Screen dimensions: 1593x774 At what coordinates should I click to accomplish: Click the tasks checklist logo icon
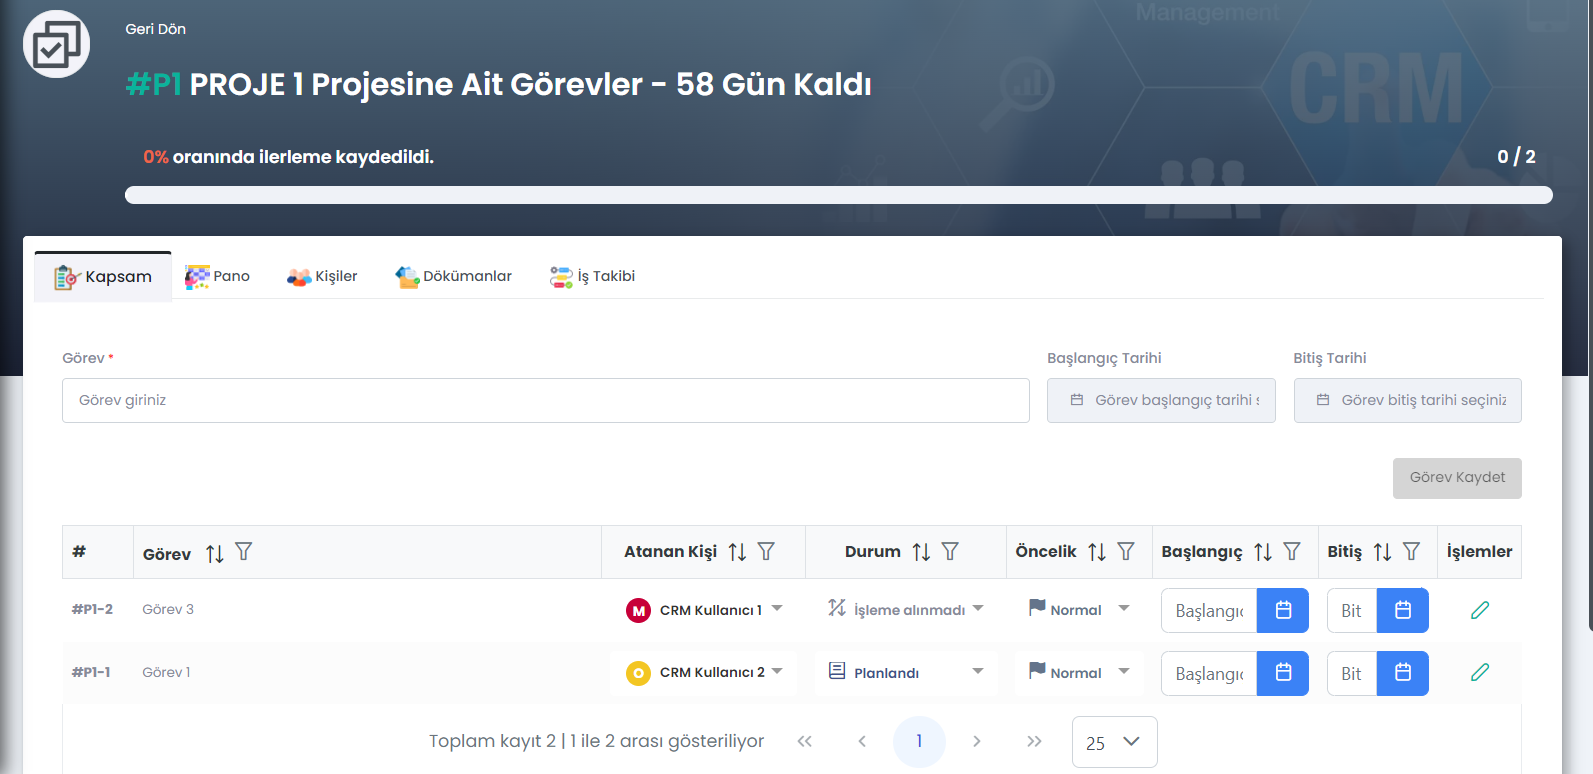coord(56,44)
